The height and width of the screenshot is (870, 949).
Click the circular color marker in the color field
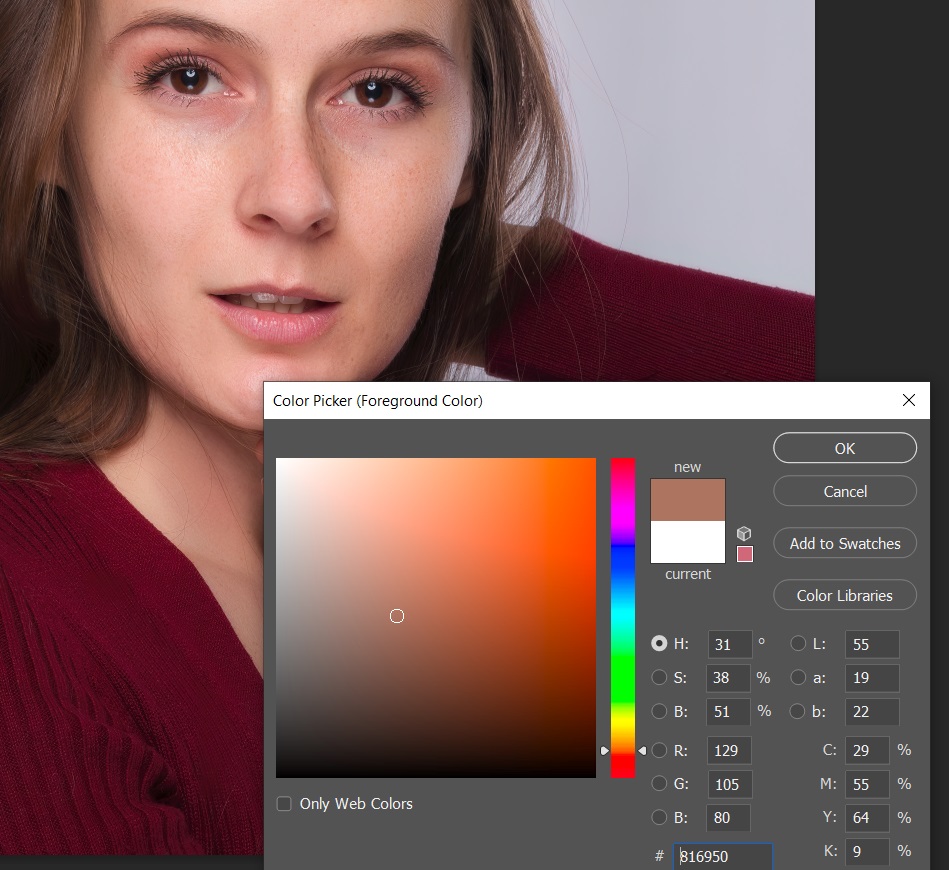point(397,616)
